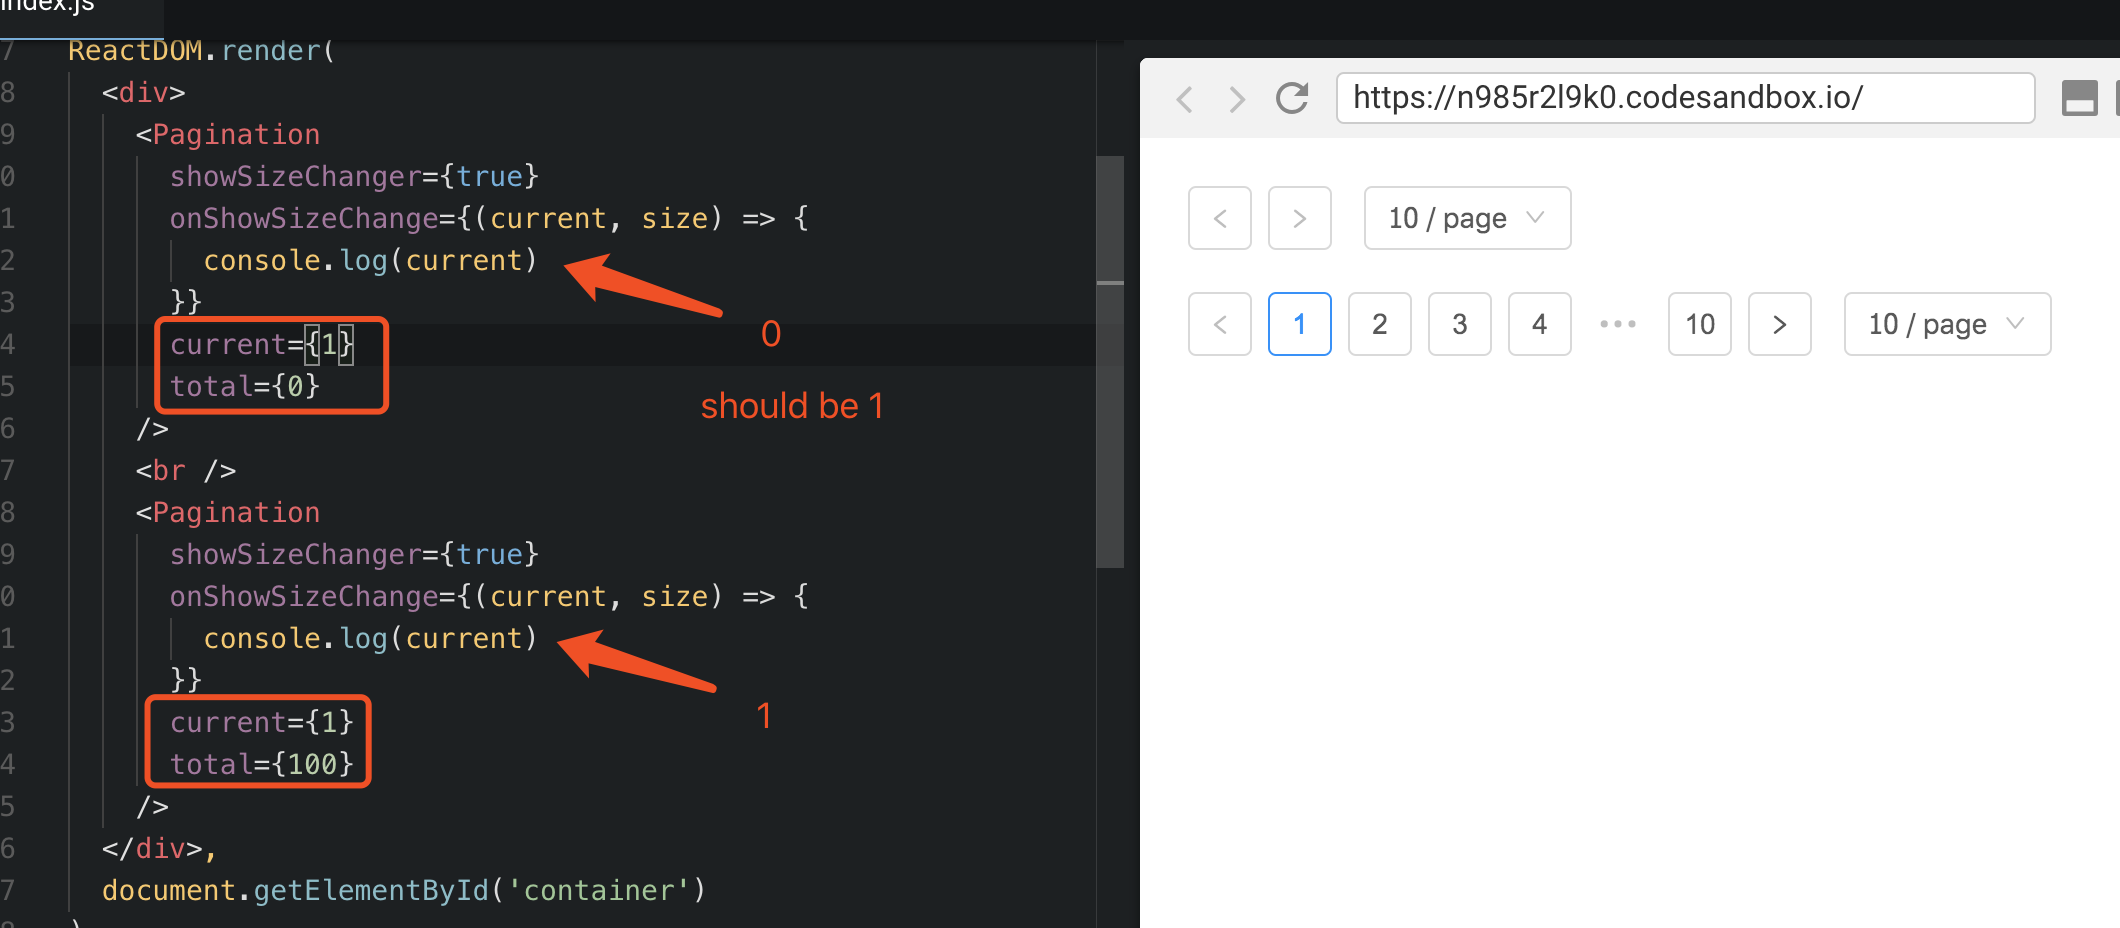The width and height of the screenshot is (2120, 928).
Task: Click the ellipsis to jump pages forward
Action: tap(1617, 324)
